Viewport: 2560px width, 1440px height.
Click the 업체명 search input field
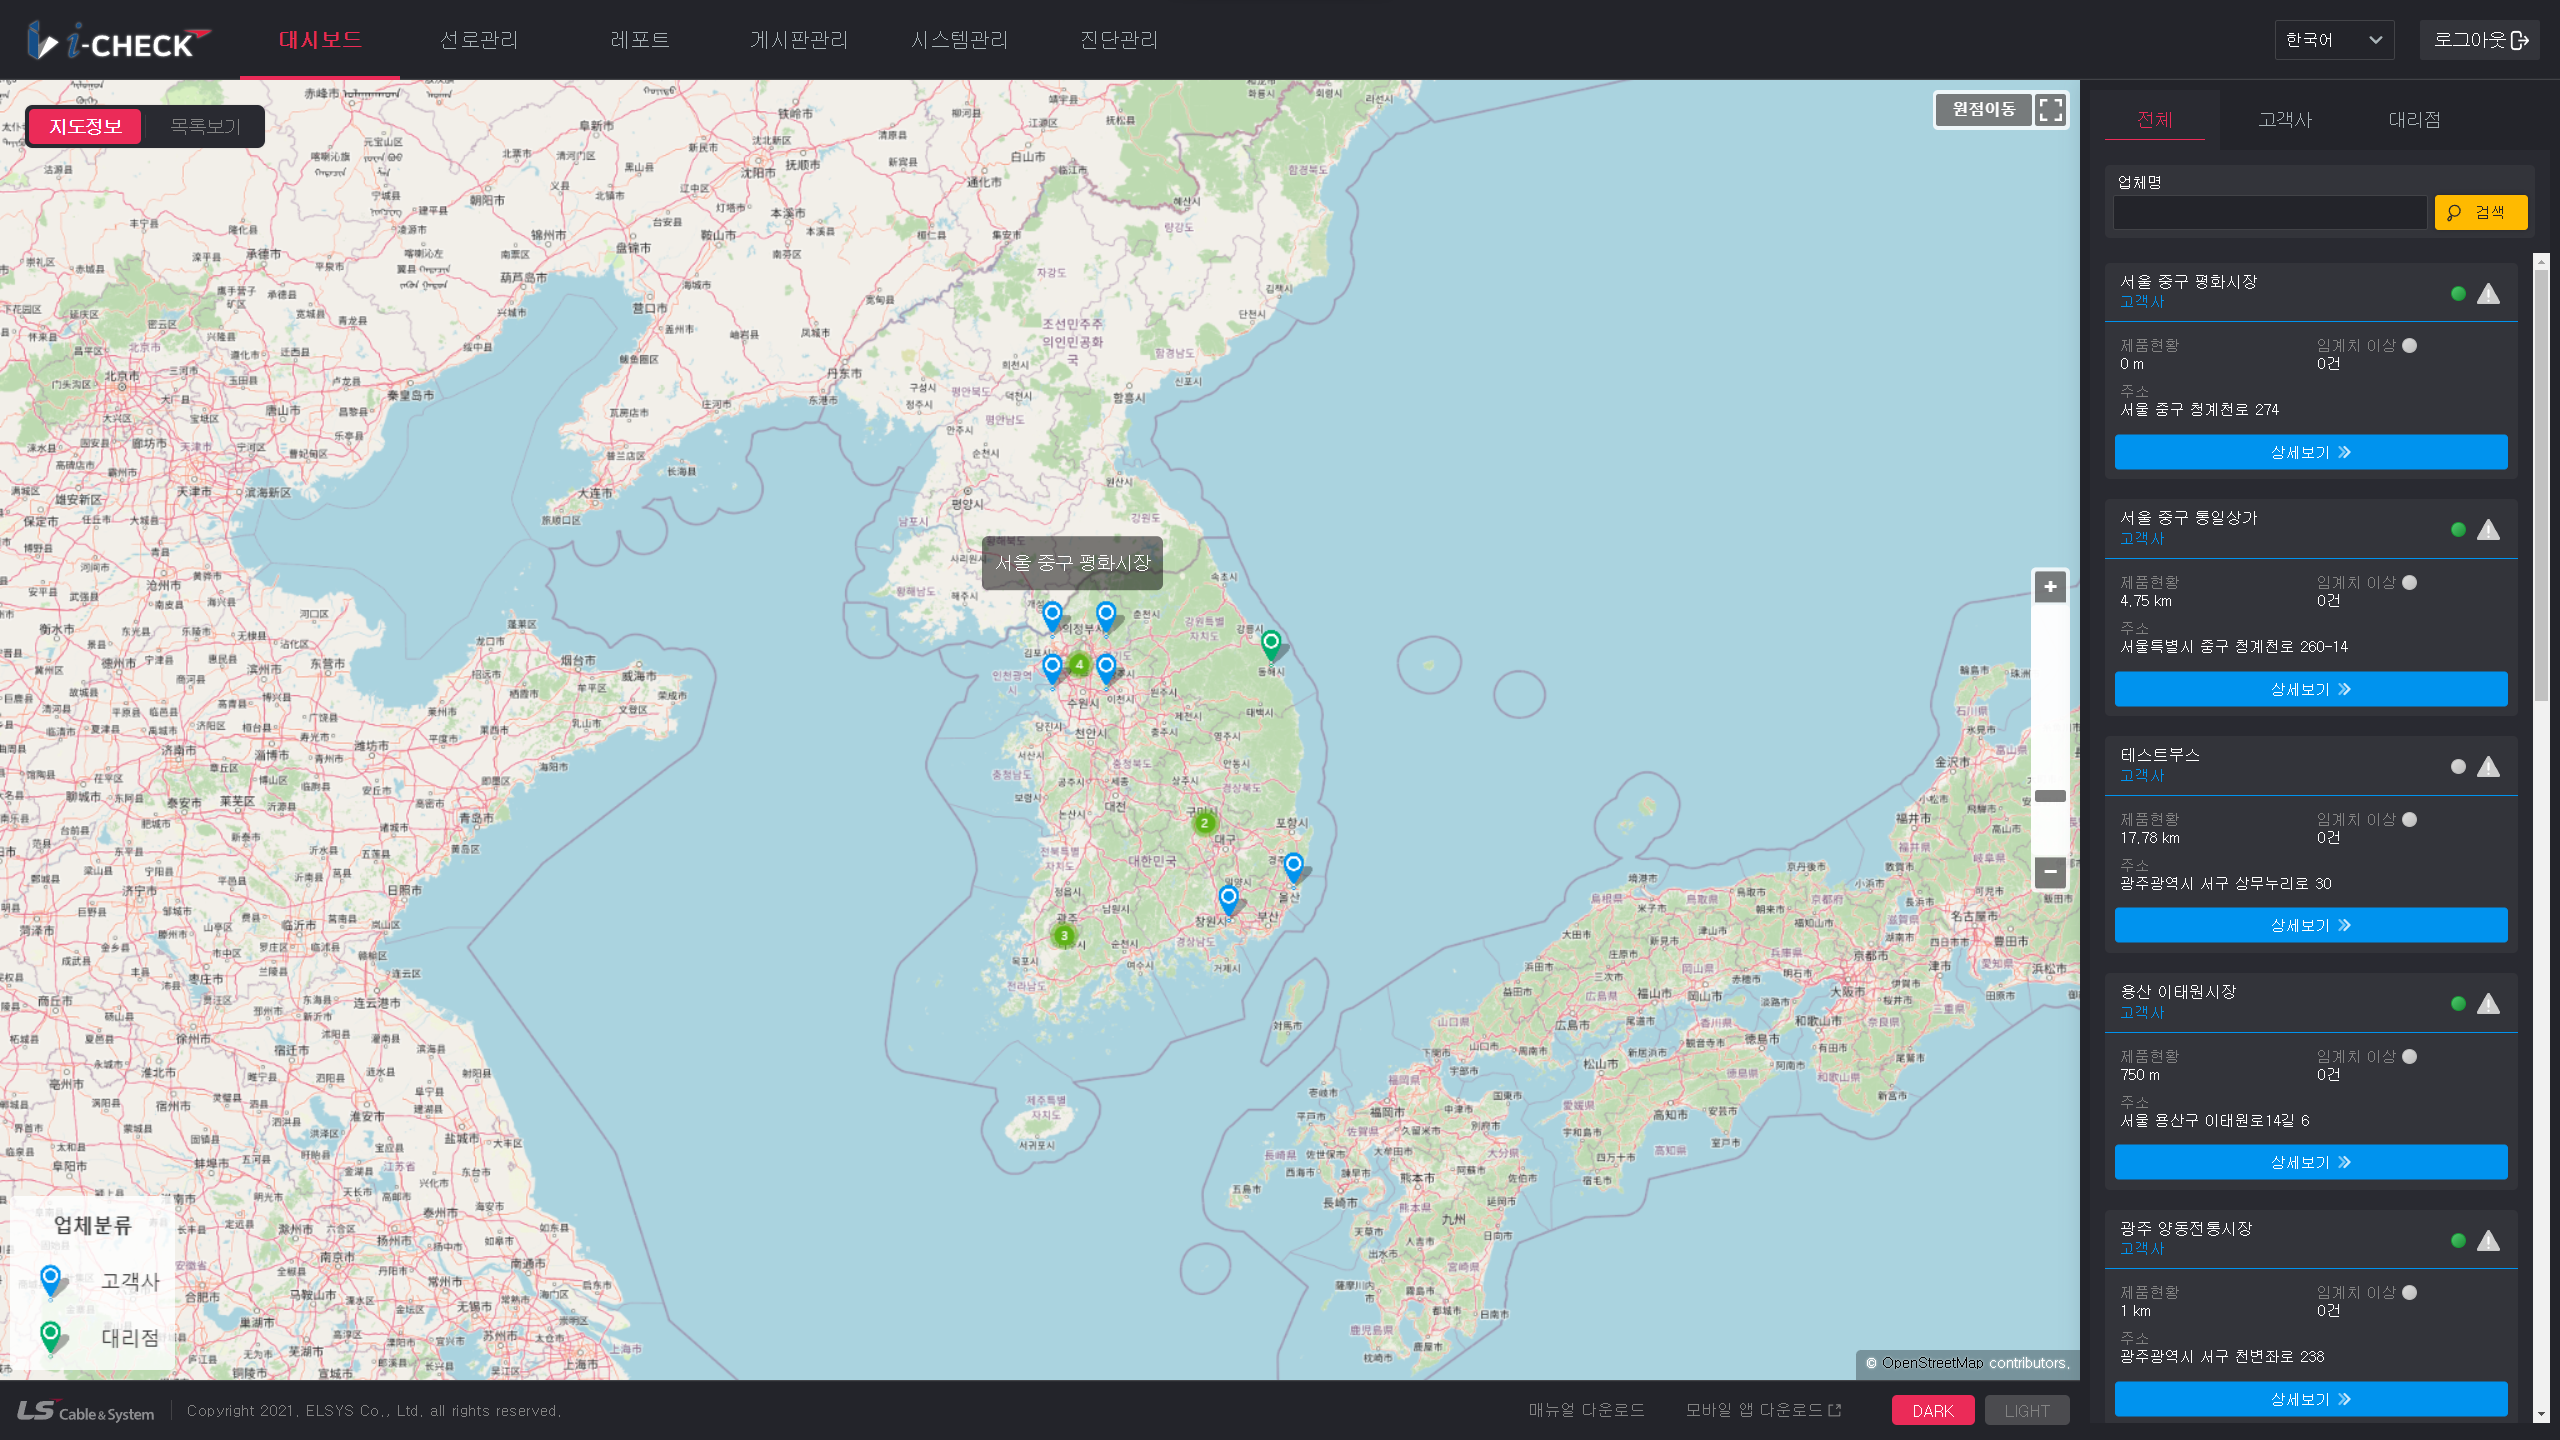(2270, 212)
